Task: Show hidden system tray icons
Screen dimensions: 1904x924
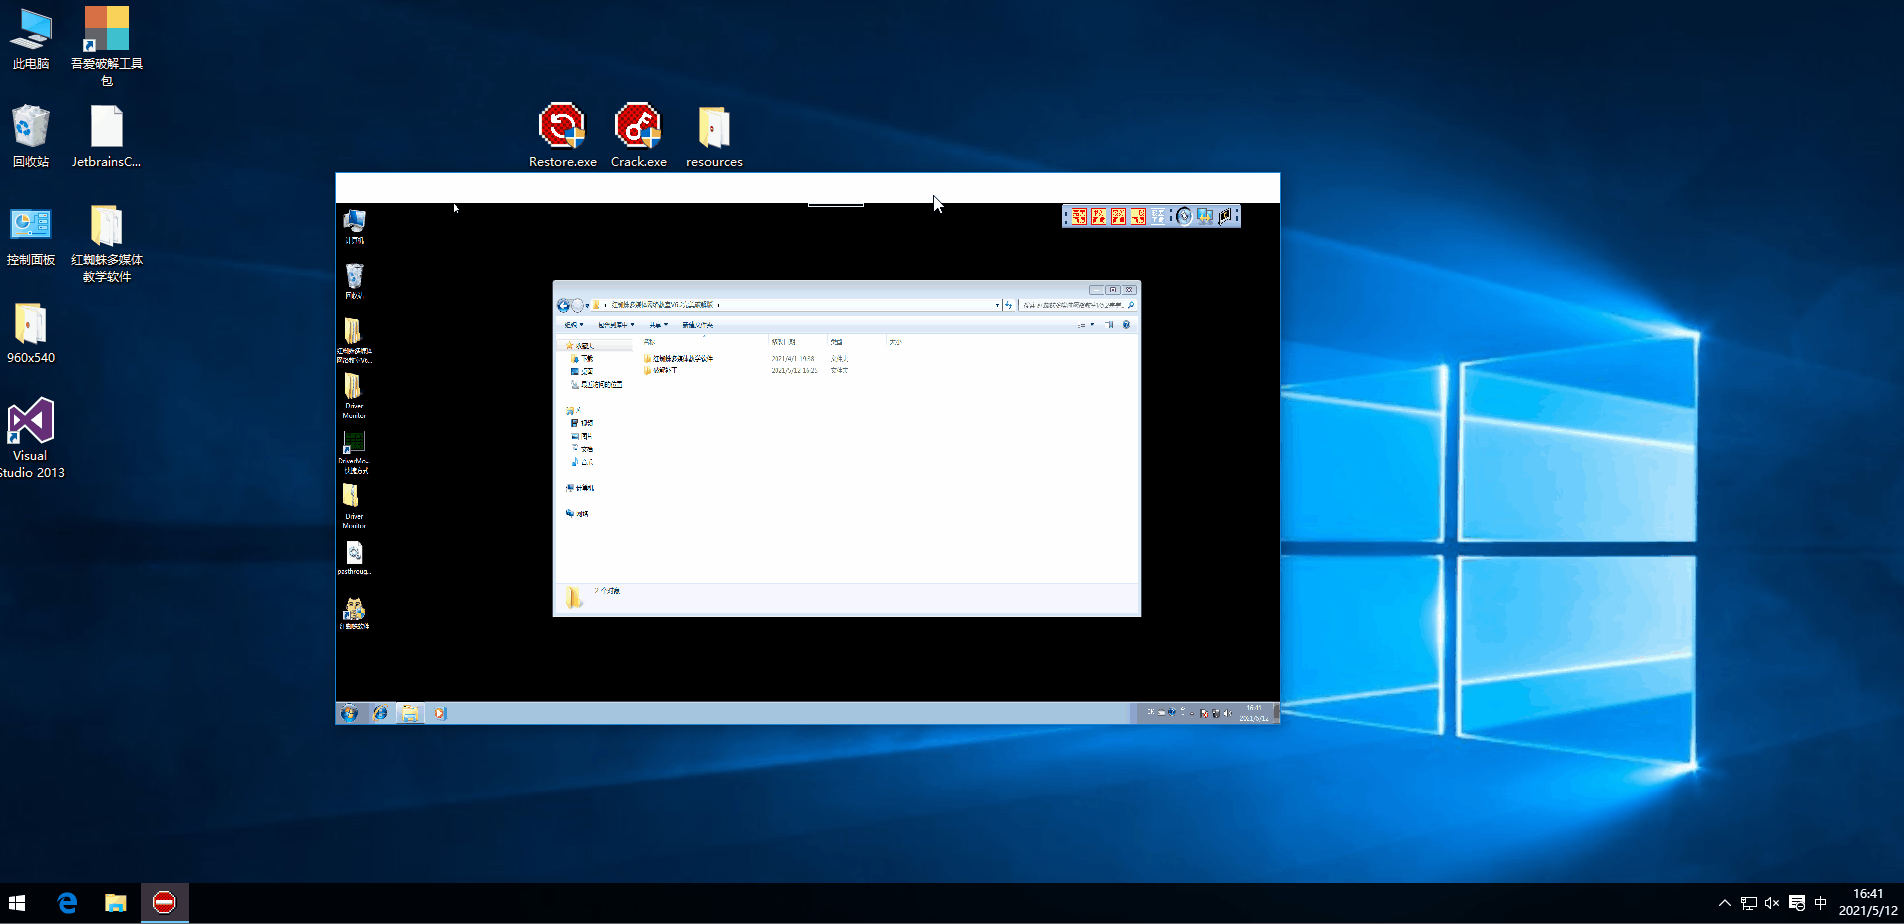Action: tap(1723, 903)
